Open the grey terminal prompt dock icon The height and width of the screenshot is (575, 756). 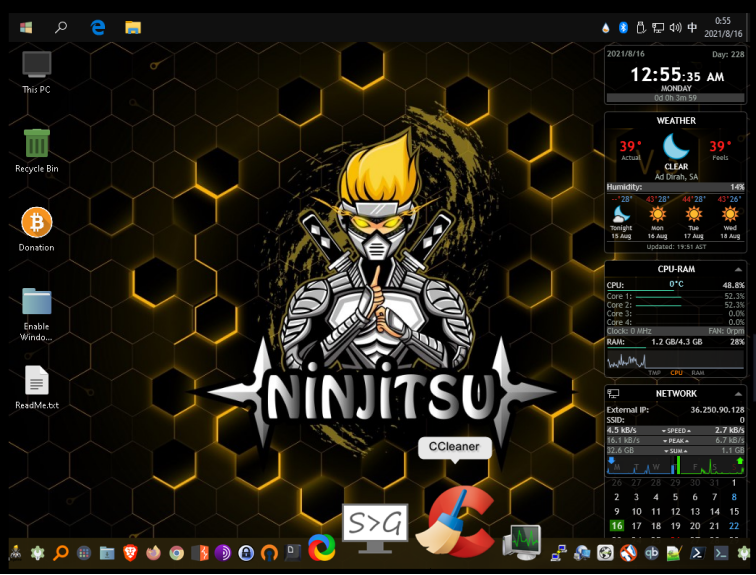pos(721,553)
